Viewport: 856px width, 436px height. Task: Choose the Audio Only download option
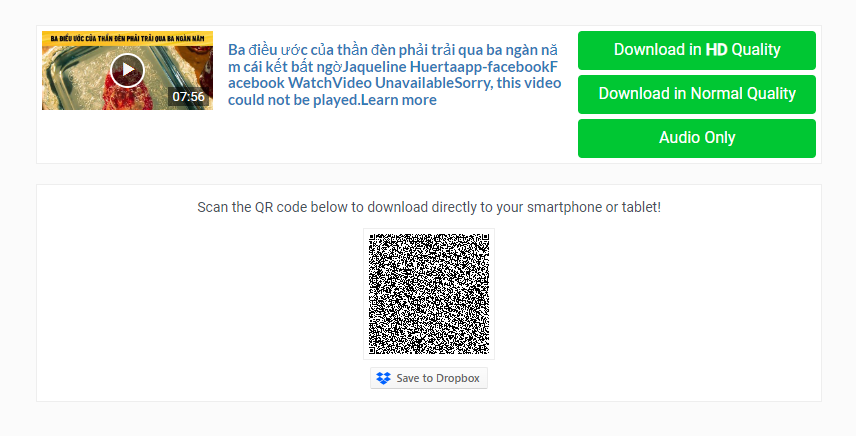697,138
